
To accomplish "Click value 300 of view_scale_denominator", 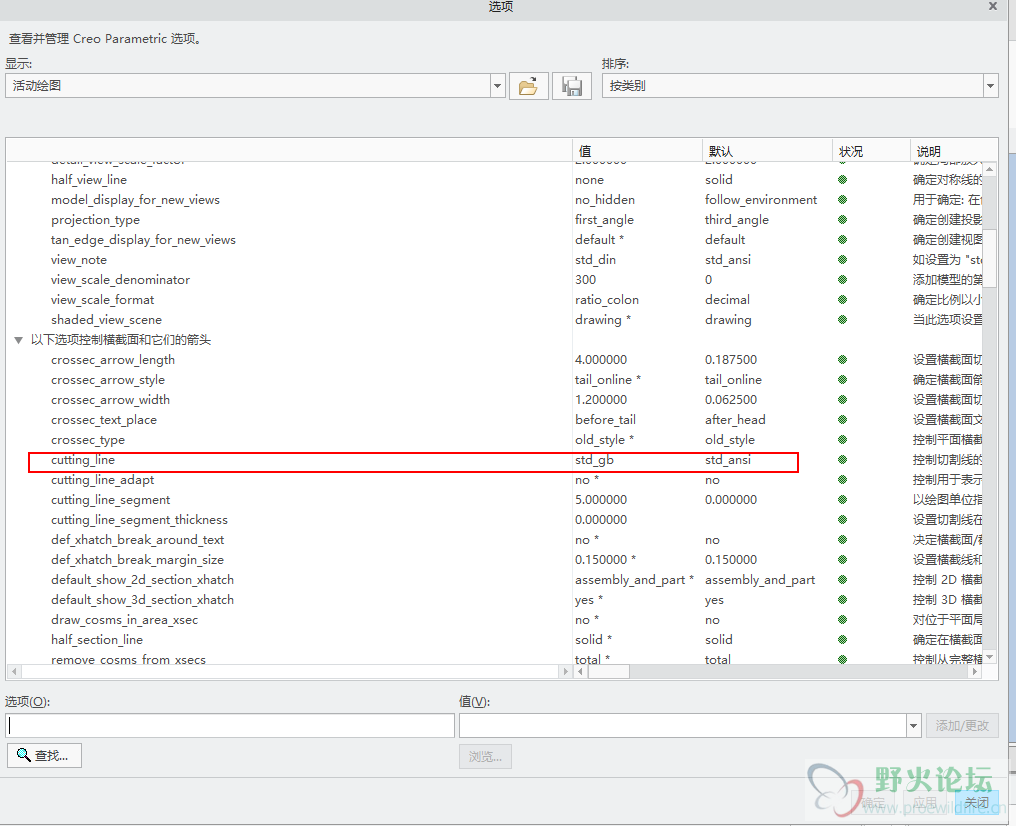I will 585,280.
